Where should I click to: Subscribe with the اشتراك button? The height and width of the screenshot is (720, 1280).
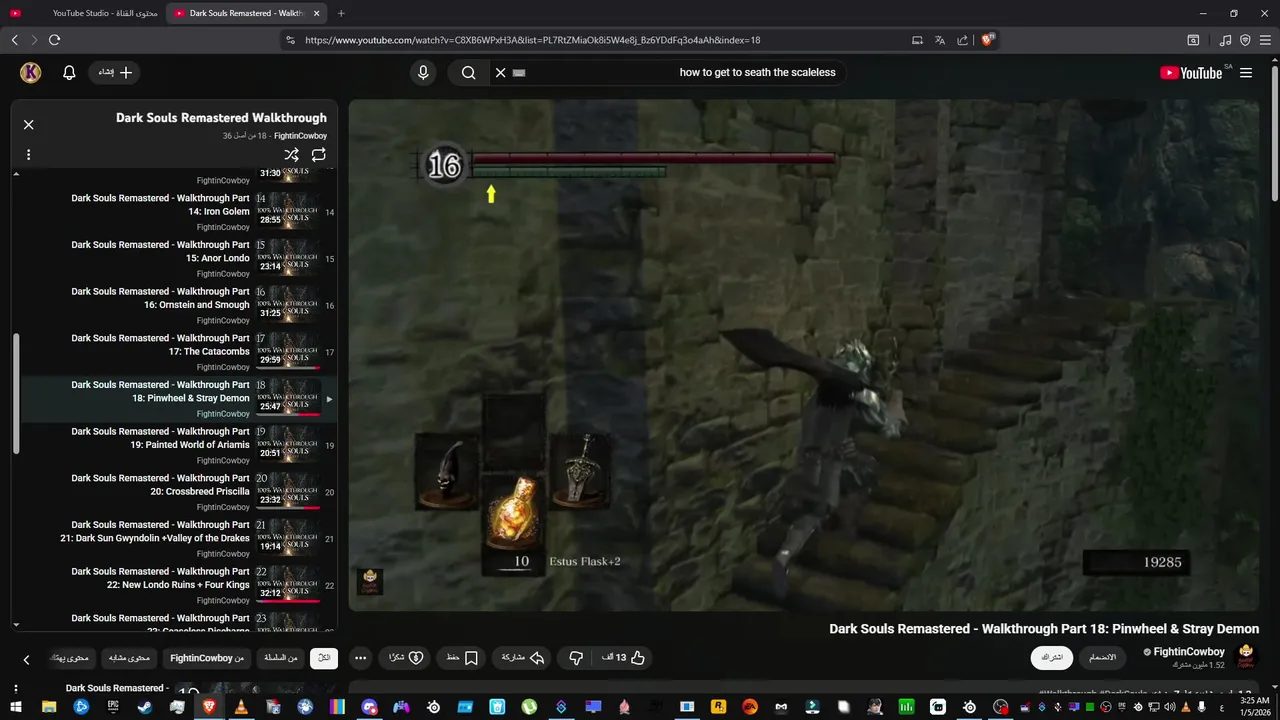click(x=1052, y=658)
